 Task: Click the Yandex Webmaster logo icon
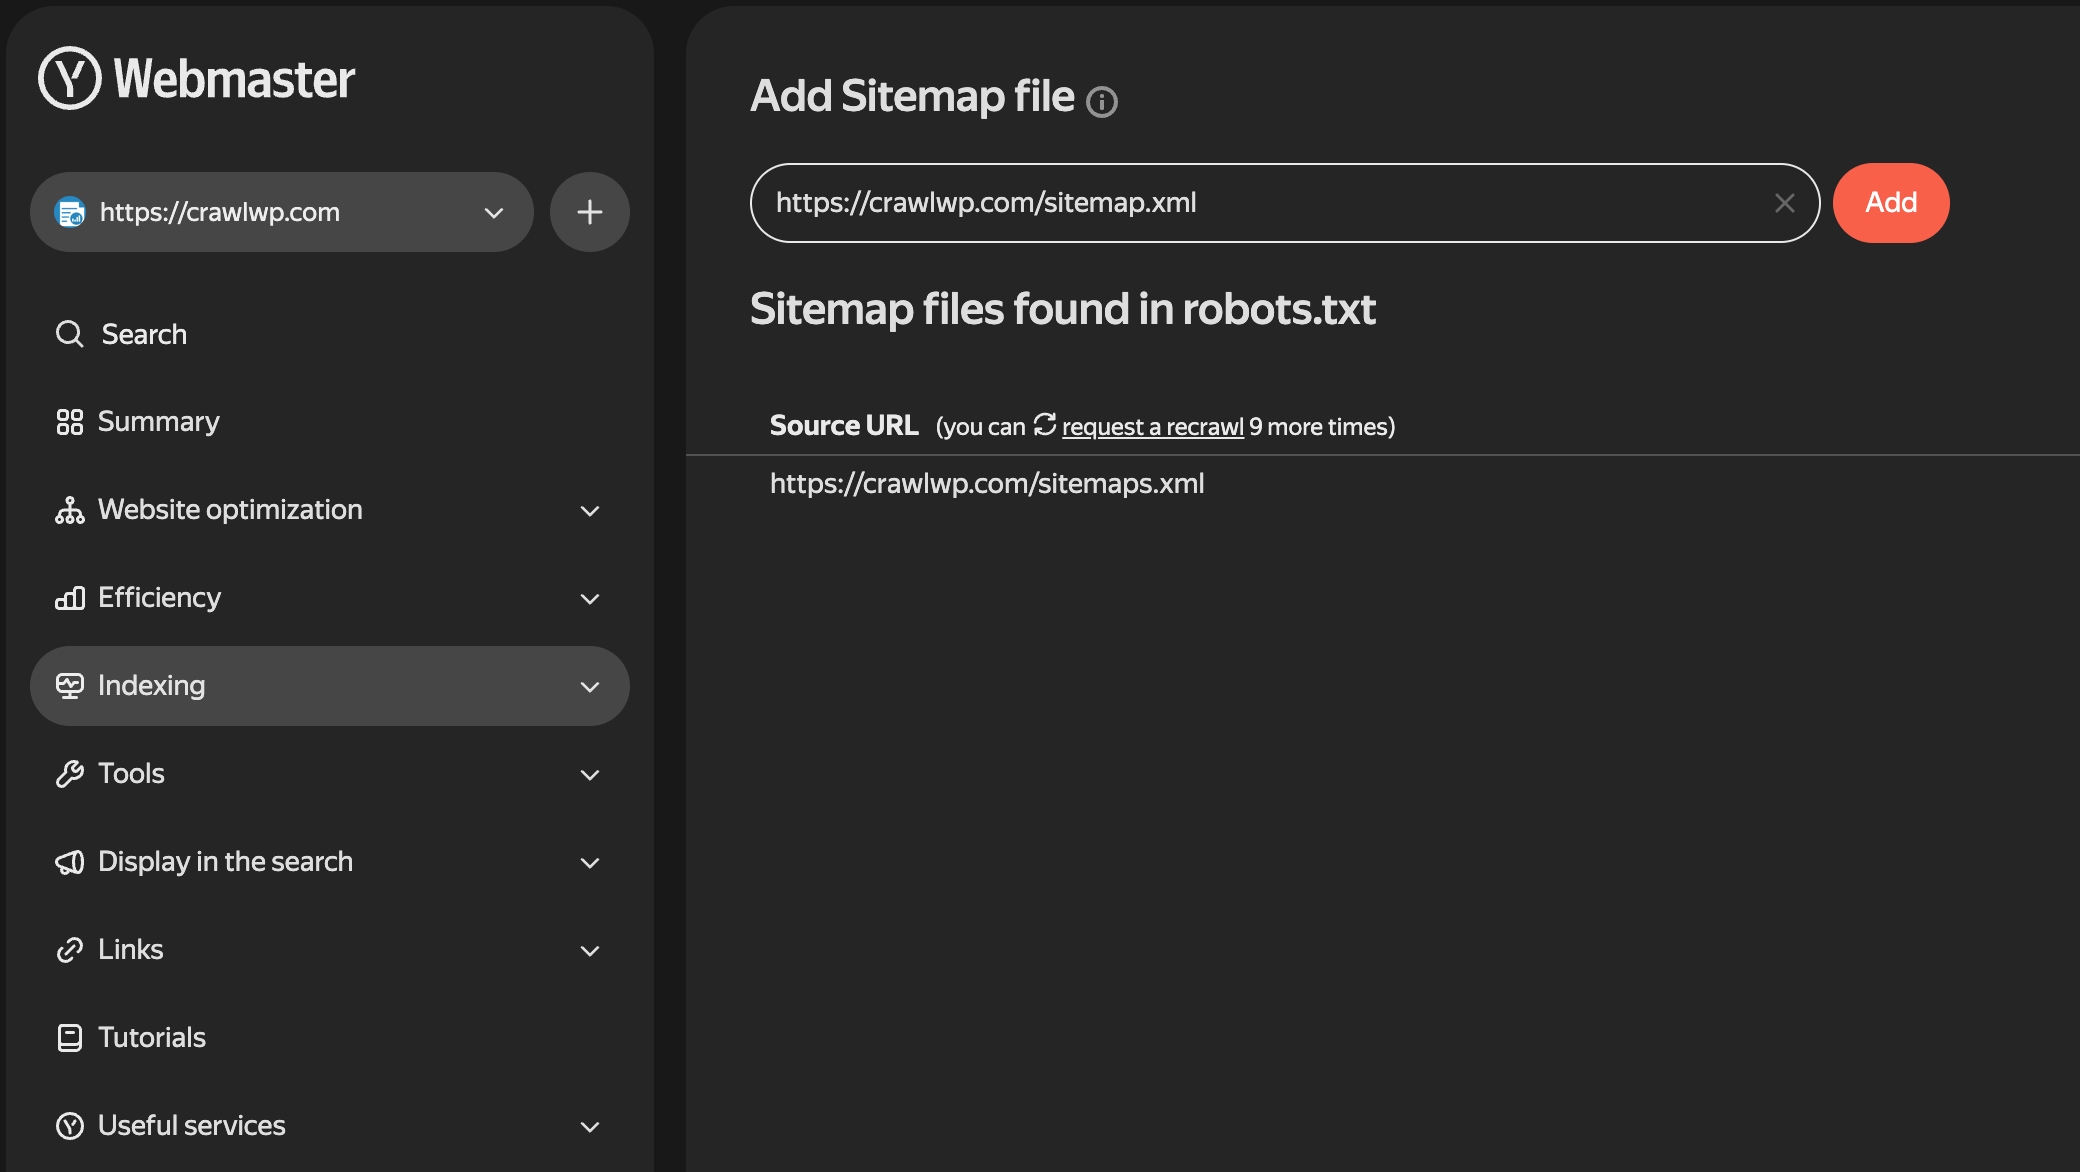pos(70,78)
